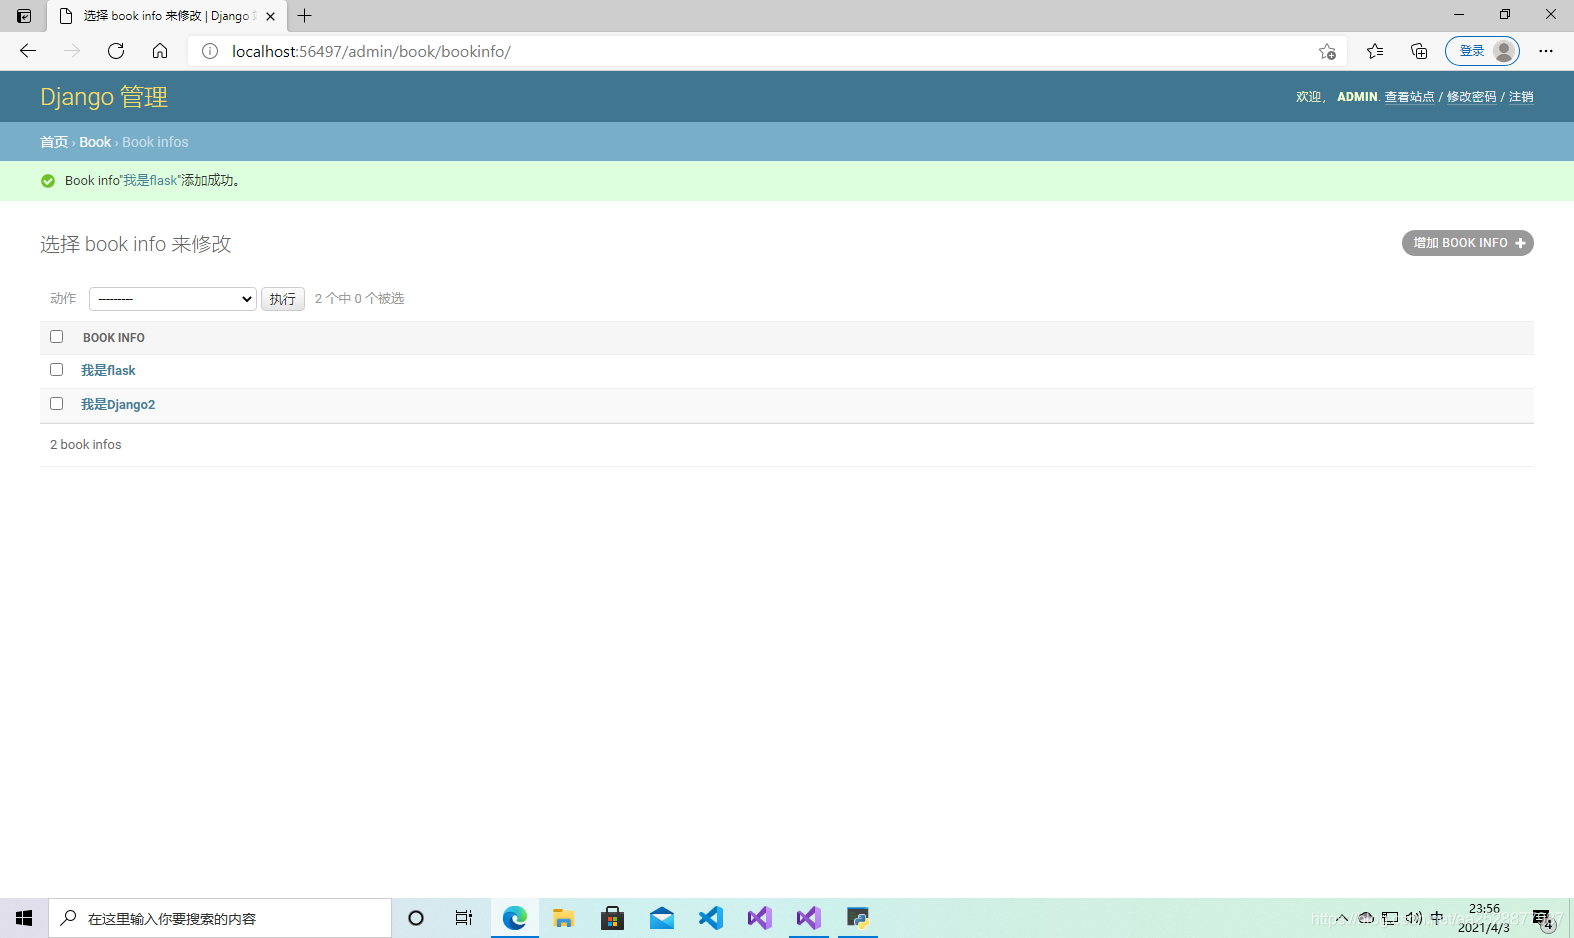1574x938 pixels.
Task: Click the '2 个中 0 个被选' selection counter
Action: 359,299
